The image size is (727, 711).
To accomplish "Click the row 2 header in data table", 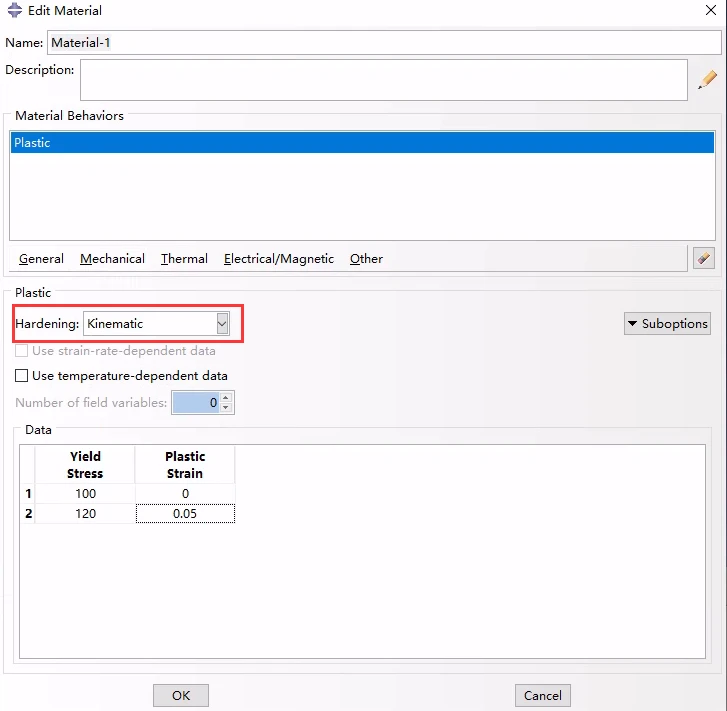I will pyautogui.click(x=28, y=513).
